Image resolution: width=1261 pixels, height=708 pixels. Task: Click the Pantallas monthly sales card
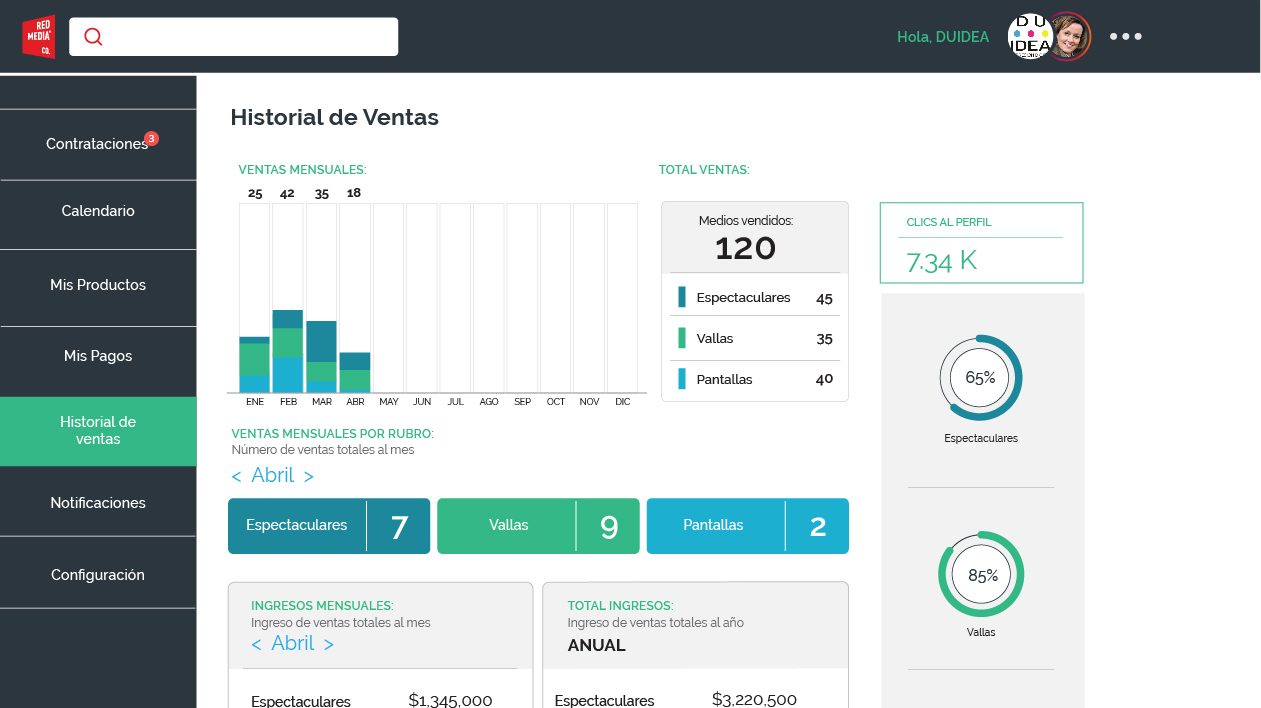pos(747,526)
